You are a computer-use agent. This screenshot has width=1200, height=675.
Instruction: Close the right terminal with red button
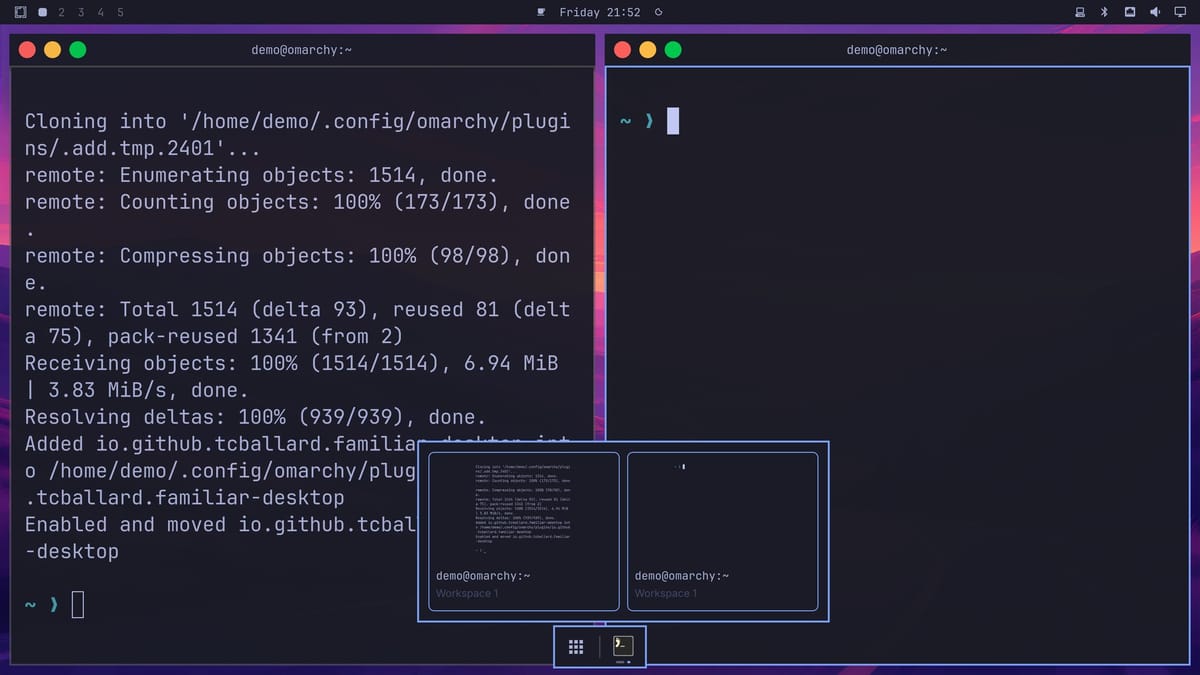coord(622,50)
